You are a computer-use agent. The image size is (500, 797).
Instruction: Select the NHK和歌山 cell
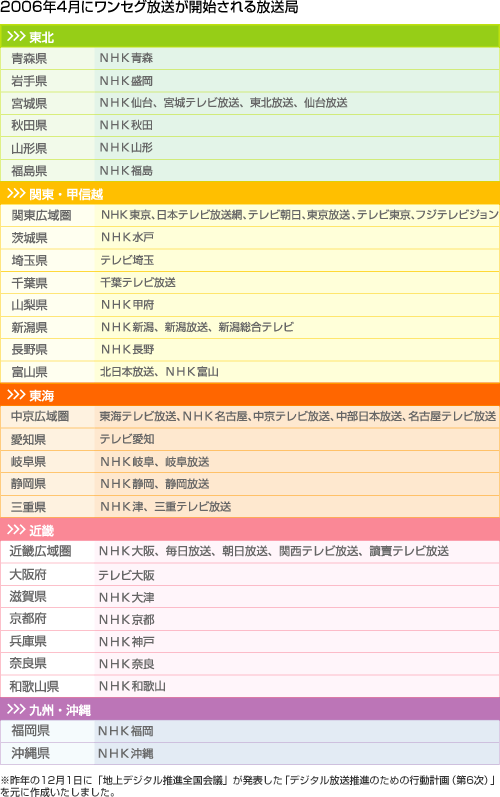[297, 686]
